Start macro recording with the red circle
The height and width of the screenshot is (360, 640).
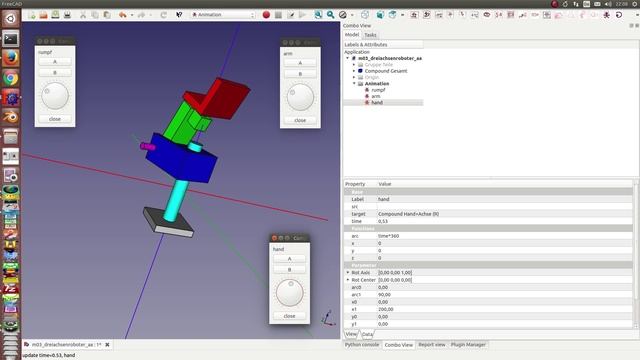(x=266, y=15)
